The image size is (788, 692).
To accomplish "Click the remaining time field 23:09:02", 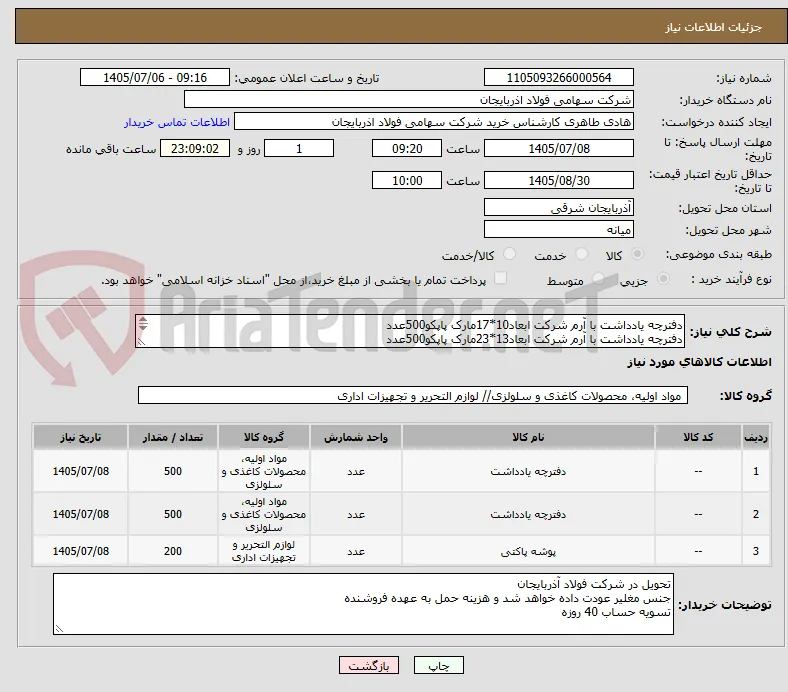I will (x=195, y=148).
